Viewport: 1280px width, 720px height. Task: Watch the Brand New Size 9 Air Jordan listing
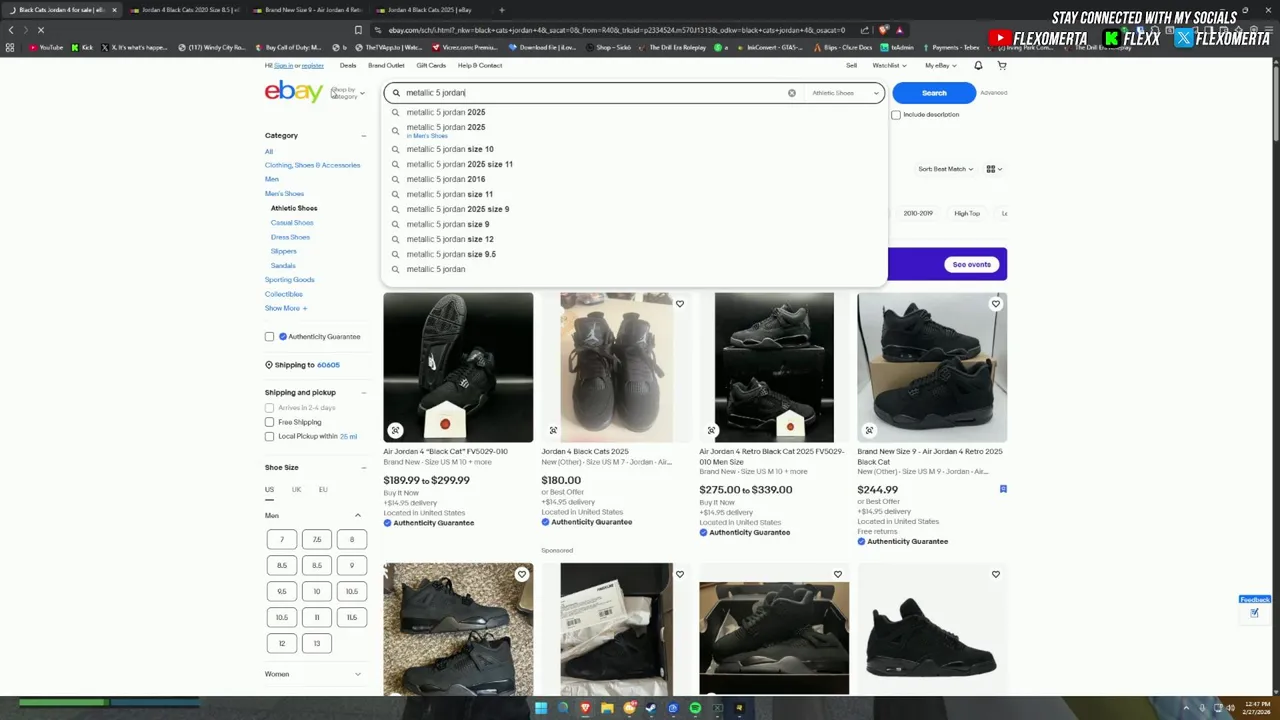[x=995, y=304]
